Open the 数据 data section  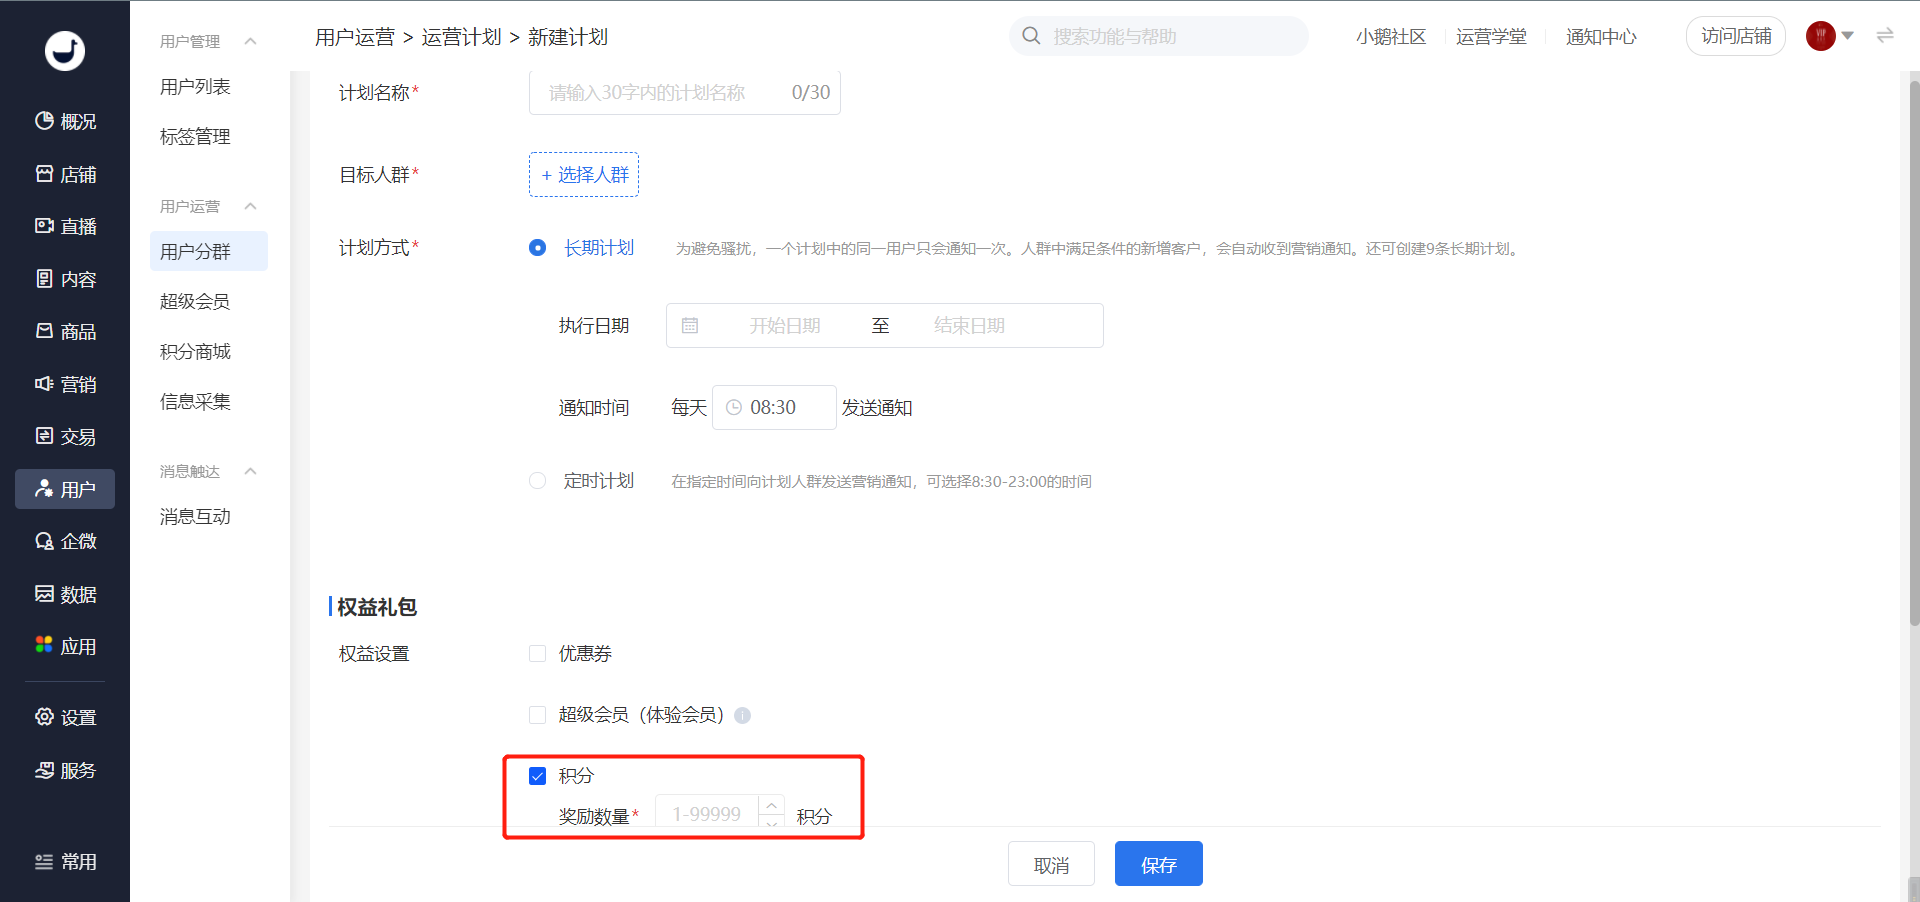pos(65,595)
